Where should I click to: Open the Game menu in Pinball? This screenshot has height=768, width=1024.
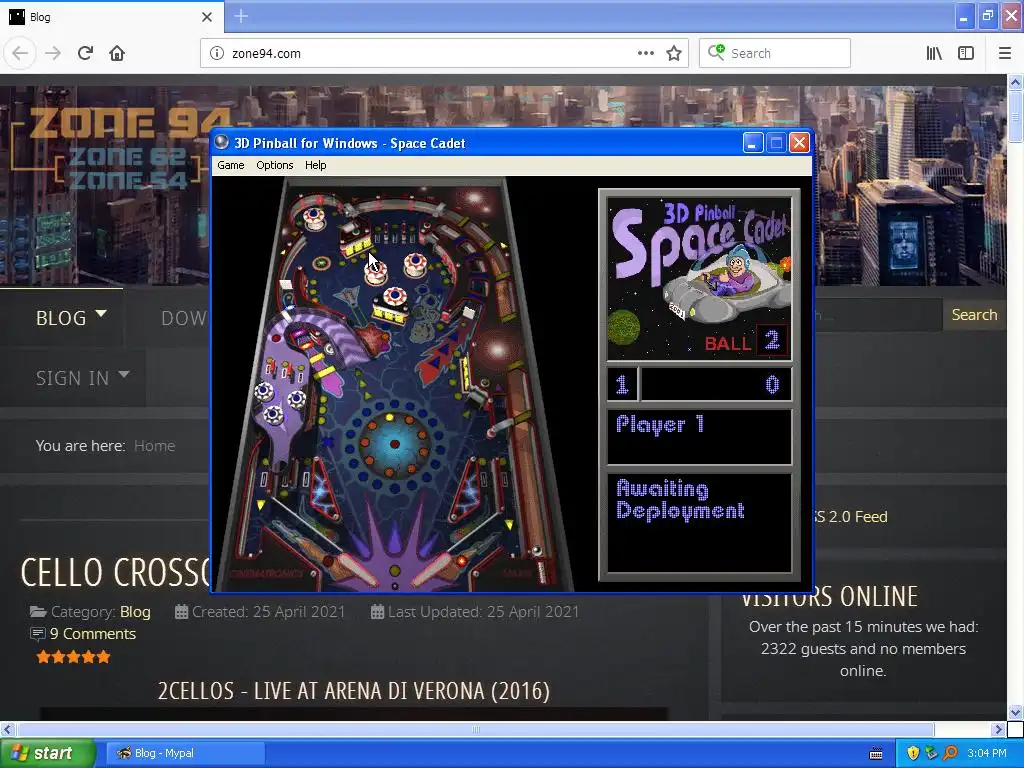[x=231, y=165]
